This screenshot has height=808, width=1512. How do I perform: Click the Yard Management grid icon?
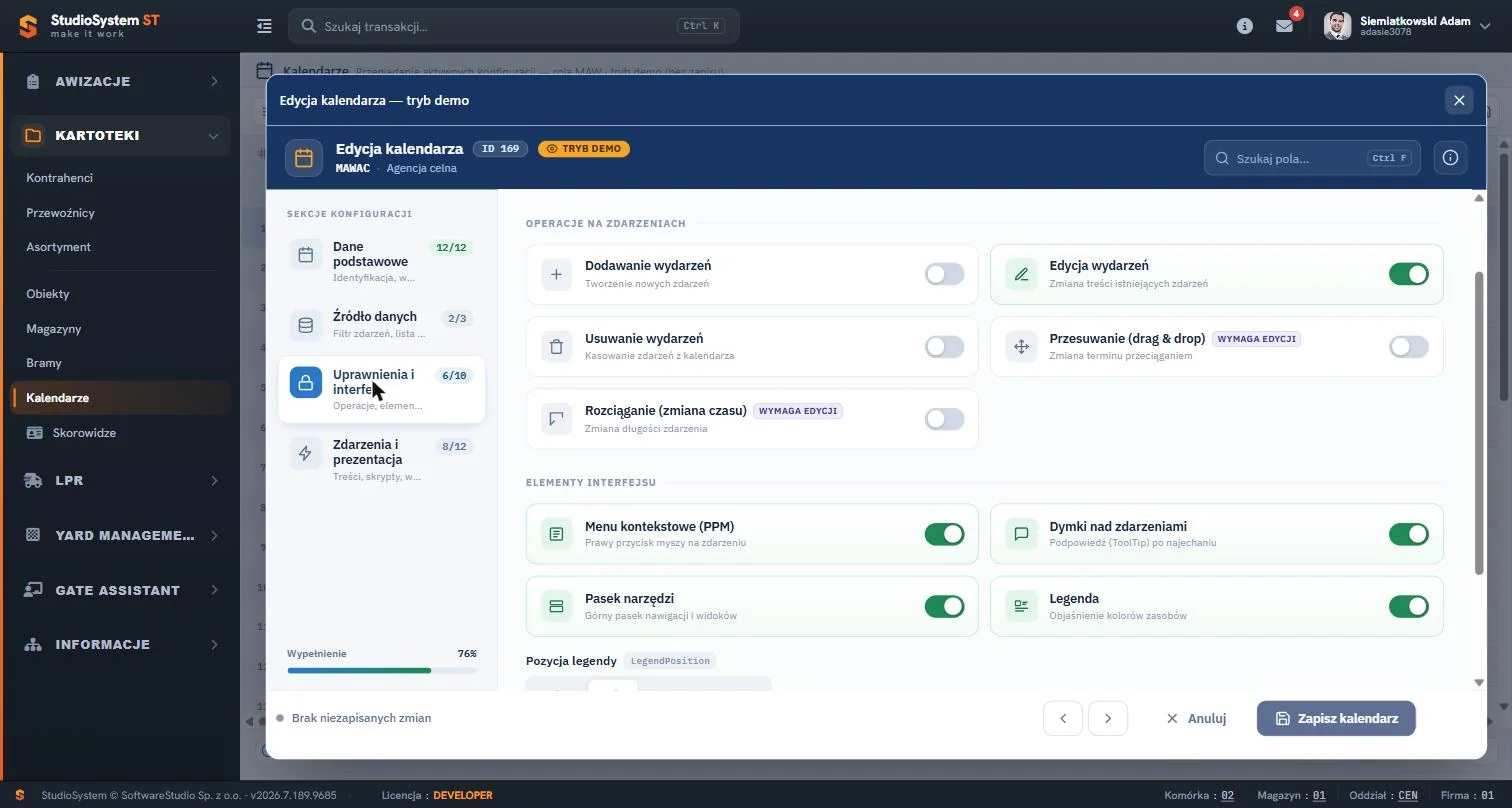[33, 535]
